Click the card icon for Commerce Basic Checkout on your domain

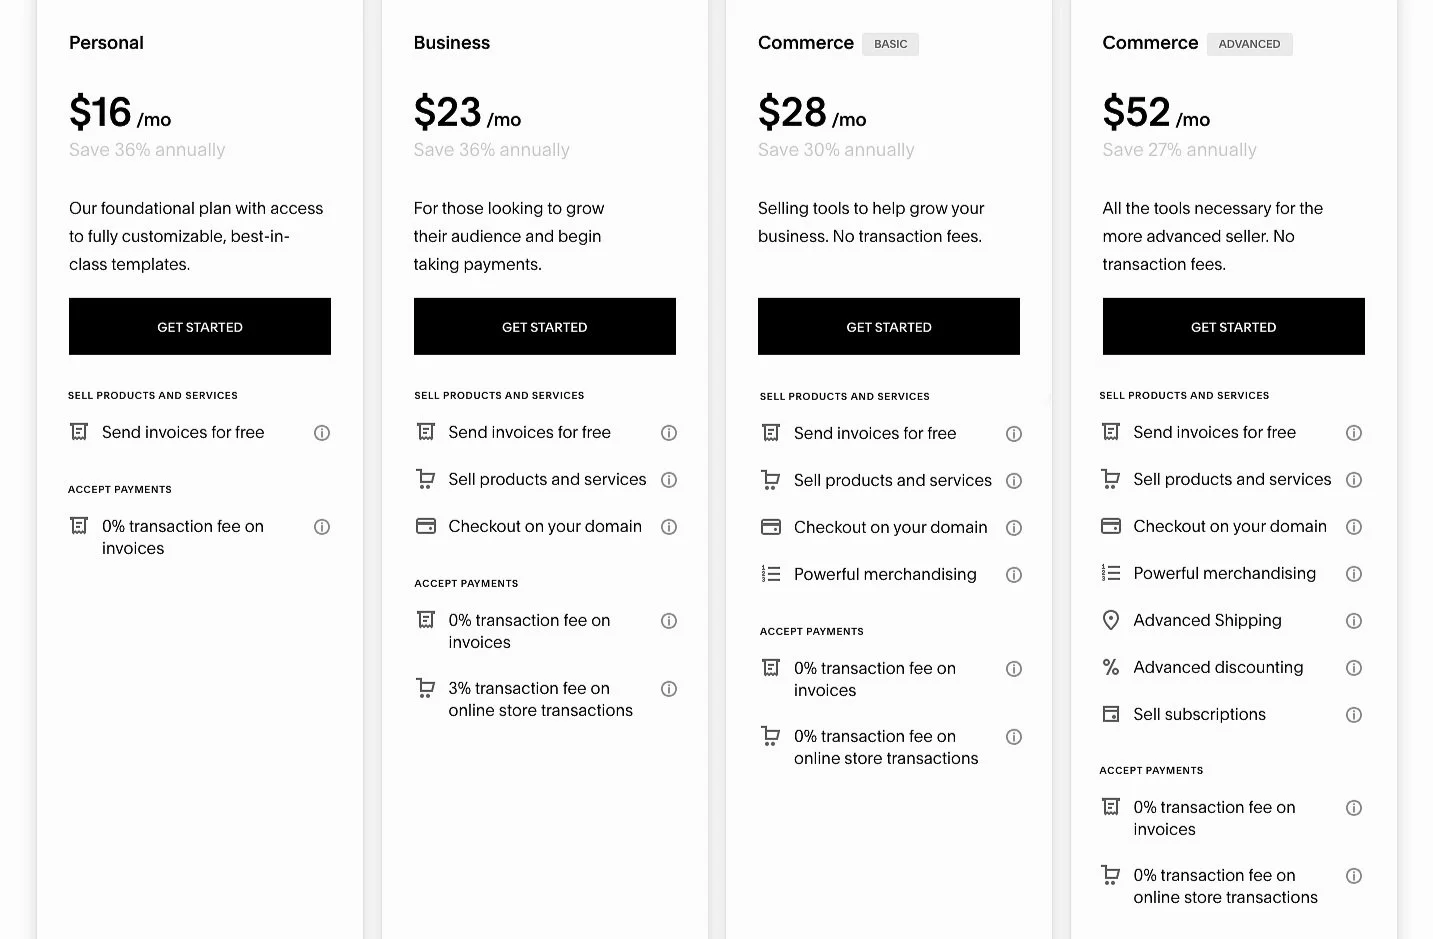coord(771,527)
